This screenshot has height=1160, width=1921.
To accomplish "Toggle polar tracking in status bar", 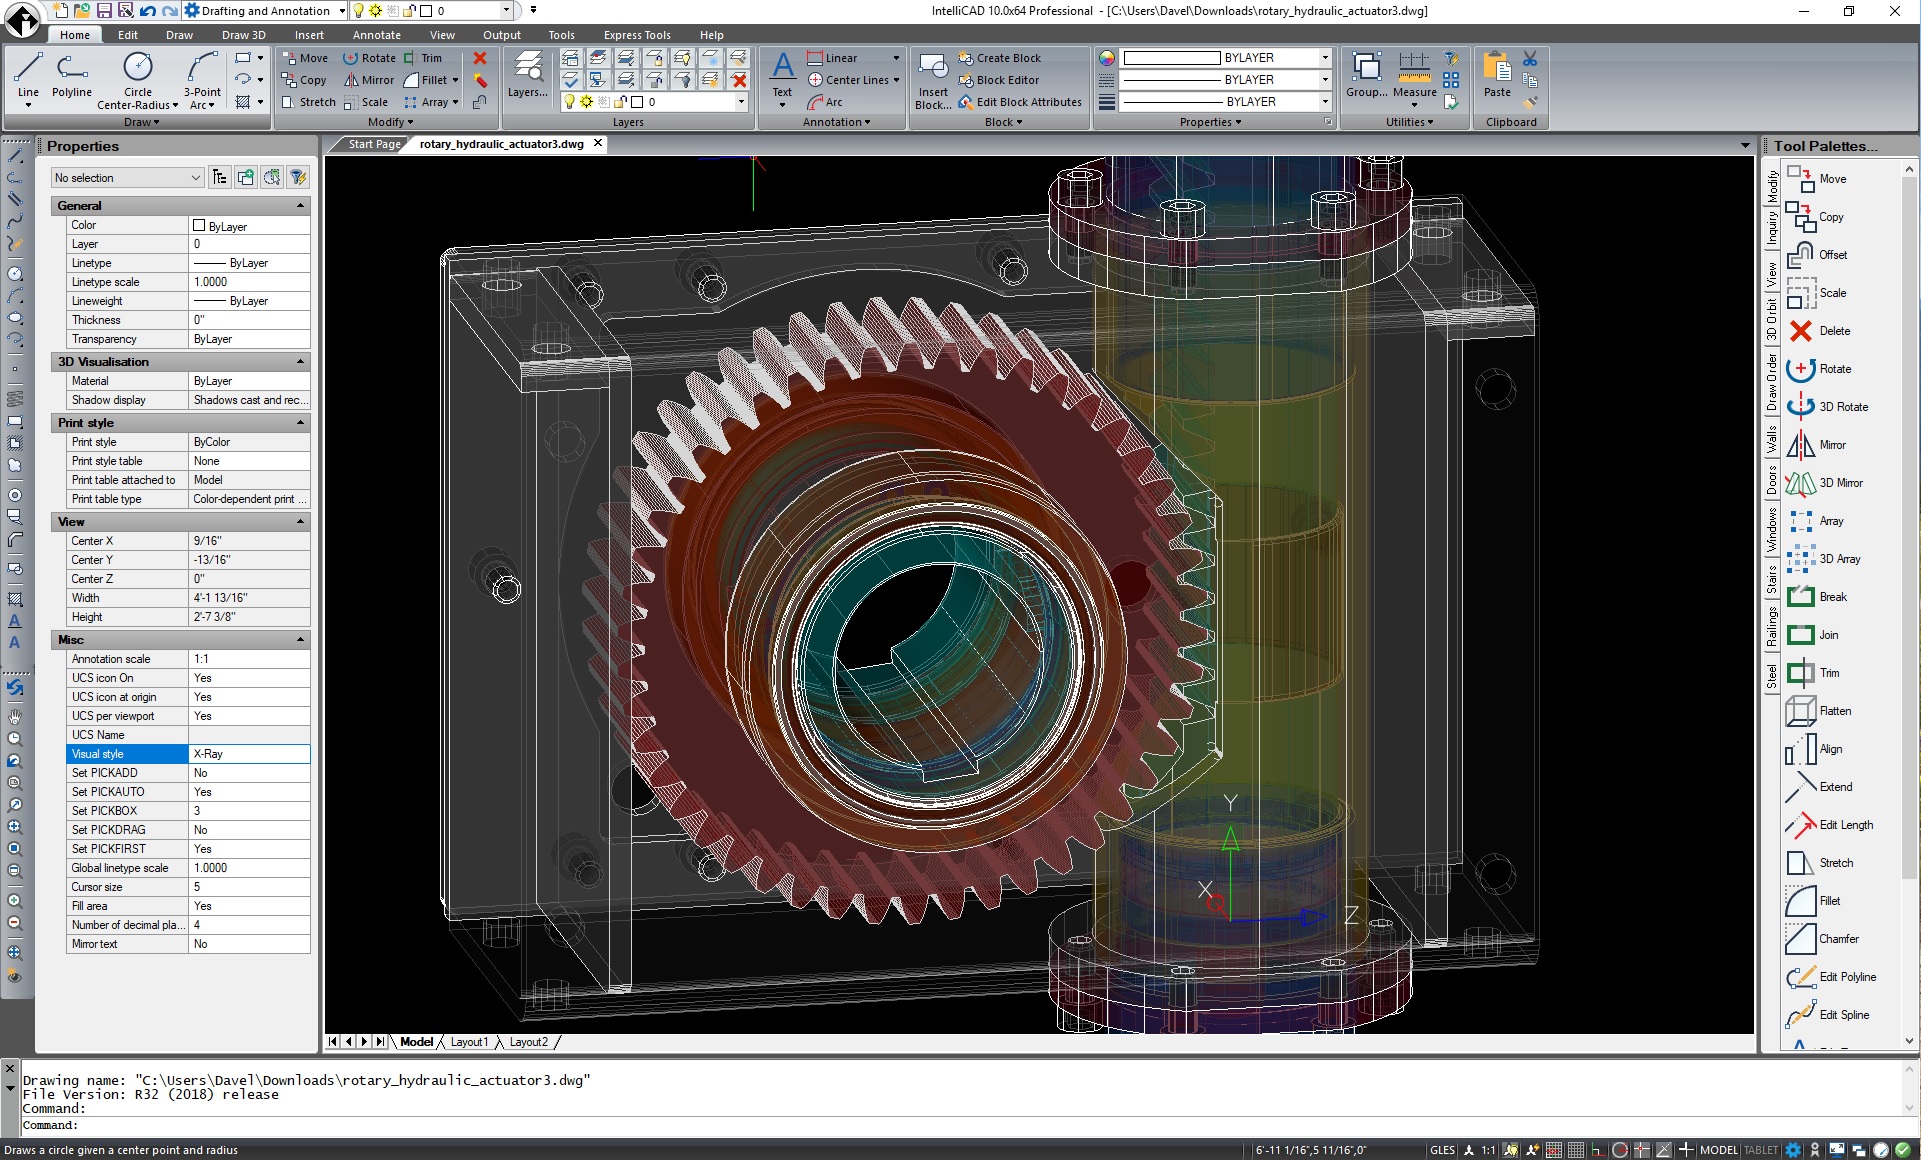I will tap(1619, 1150).
